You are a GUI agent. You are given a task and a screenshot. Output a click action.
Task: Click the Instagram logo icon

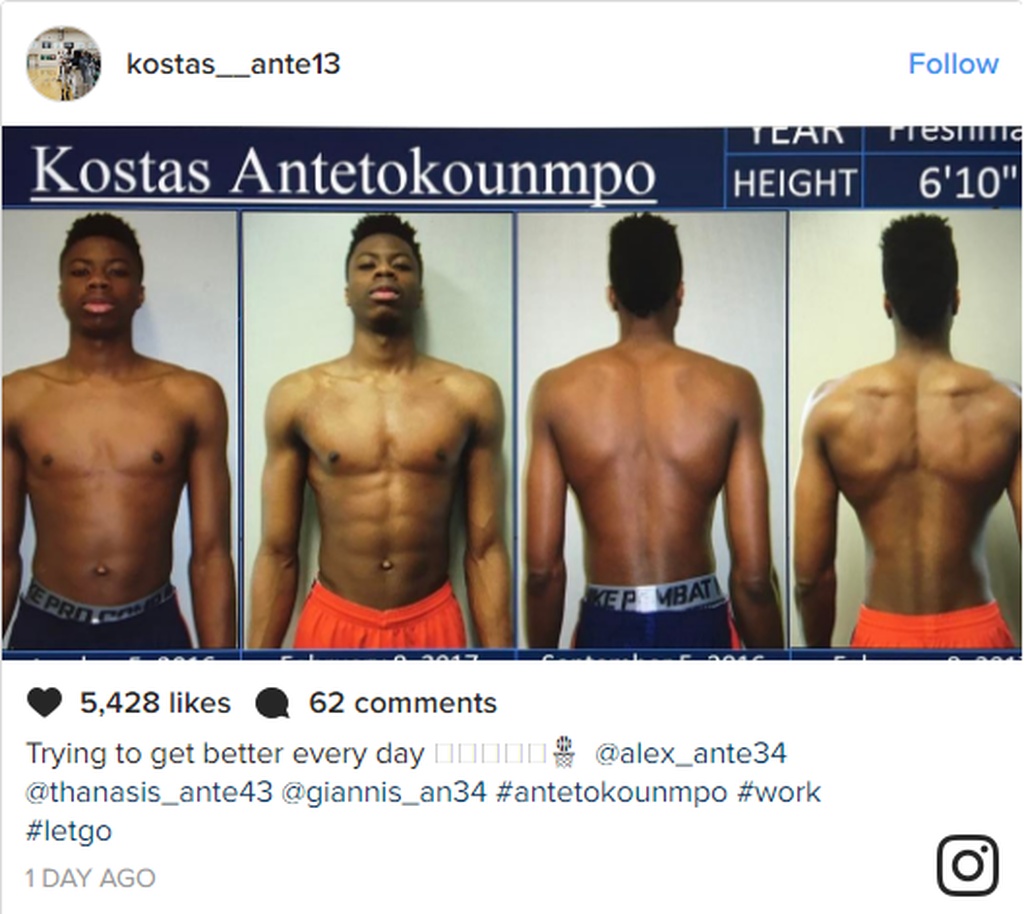point(968,865)
